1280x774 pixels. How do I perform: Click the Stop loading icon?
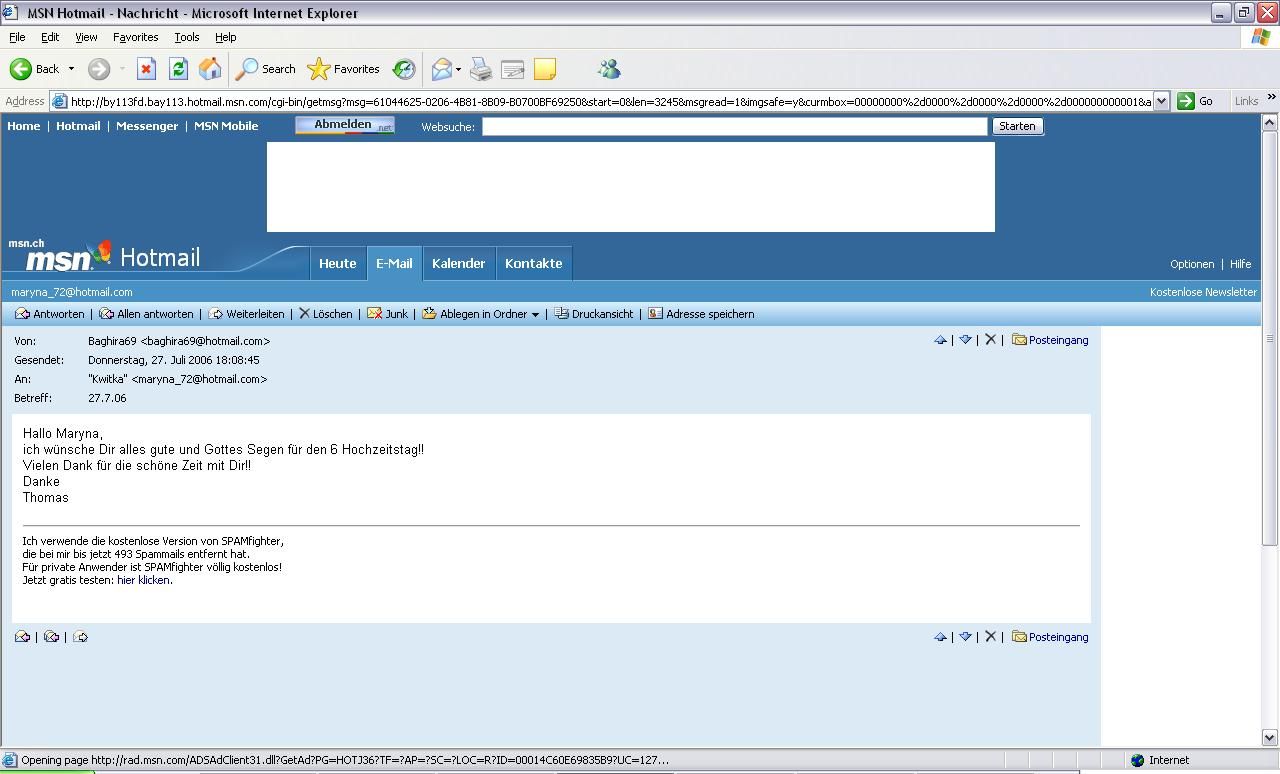[146, 69]
